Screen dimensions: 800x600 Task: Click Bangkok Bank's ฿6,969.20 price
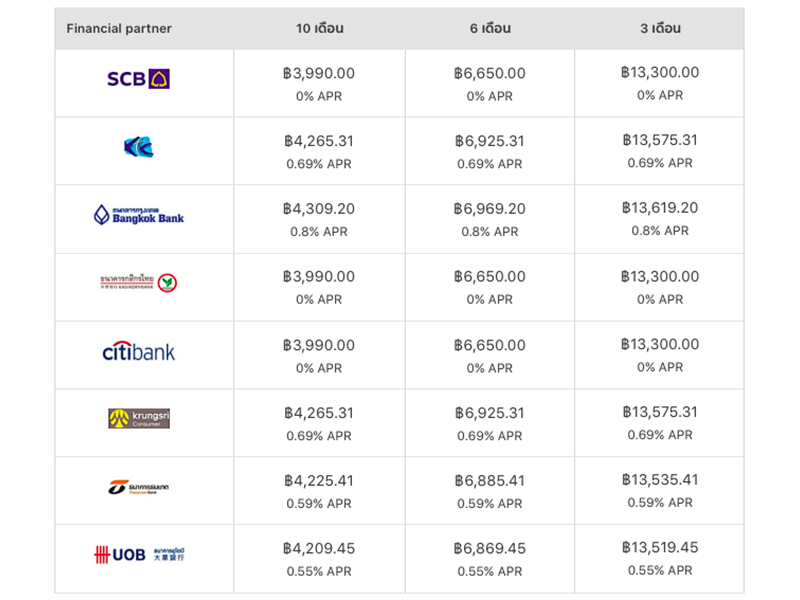coord(489,209)
